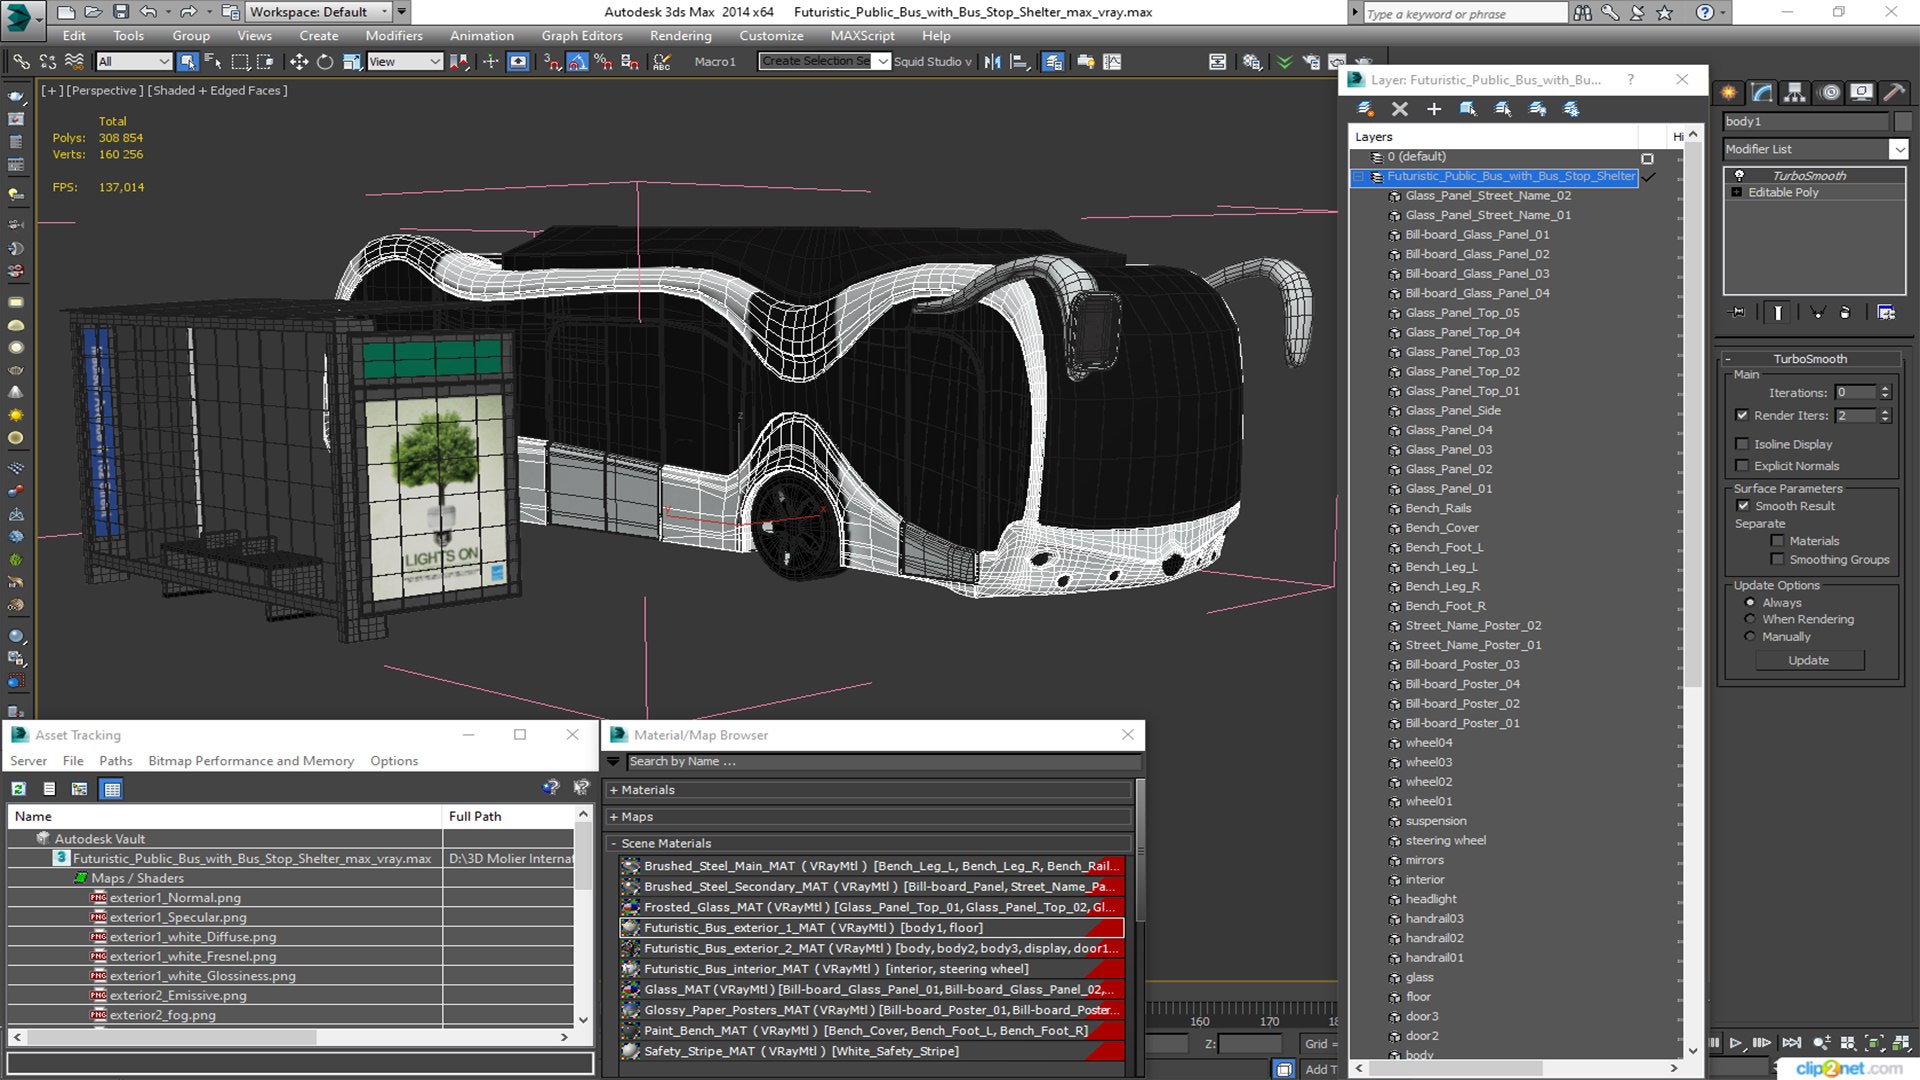Select the When Rendering radio button
The height and width of the screenshot is (1080, 1920).
pos(1750,620)
